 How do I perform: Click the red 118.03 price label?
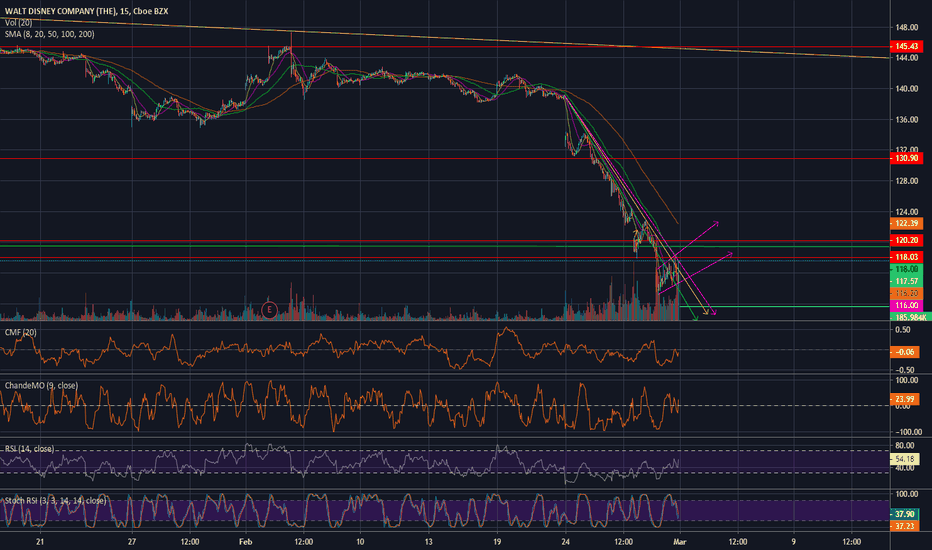906,257
